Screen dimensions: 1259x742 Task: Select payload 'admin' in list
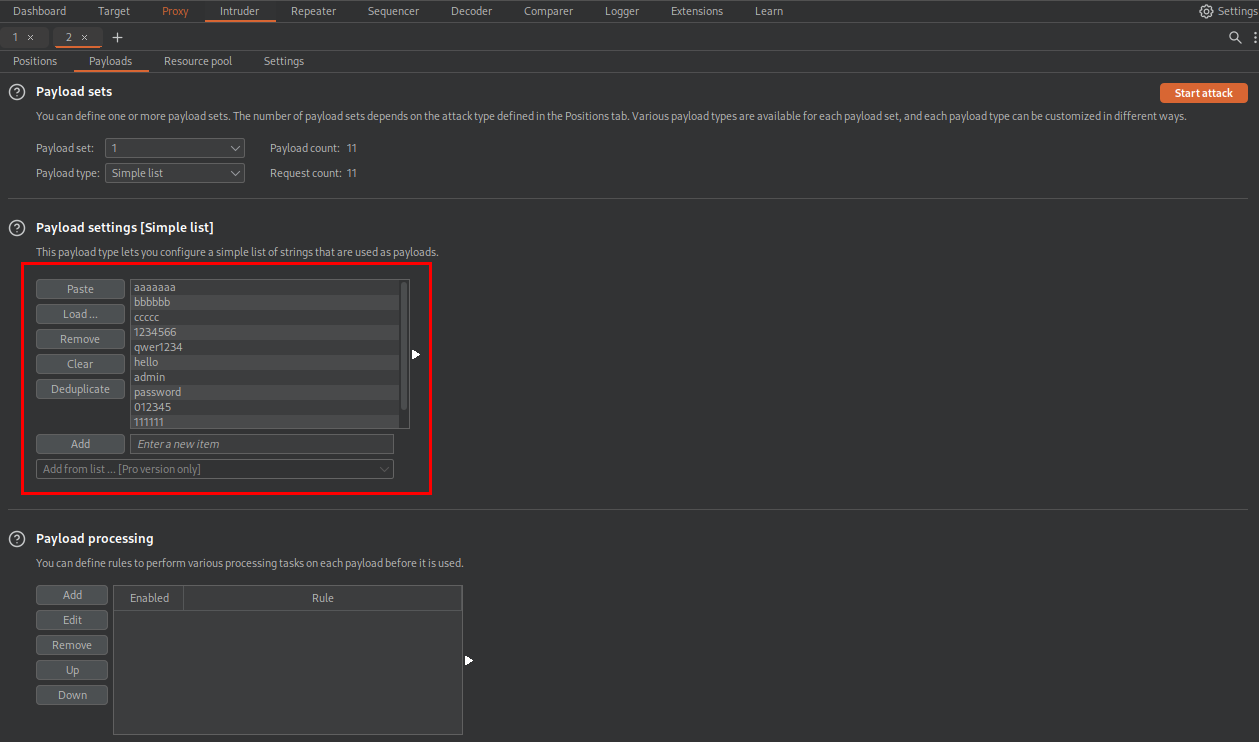point(265,377)
